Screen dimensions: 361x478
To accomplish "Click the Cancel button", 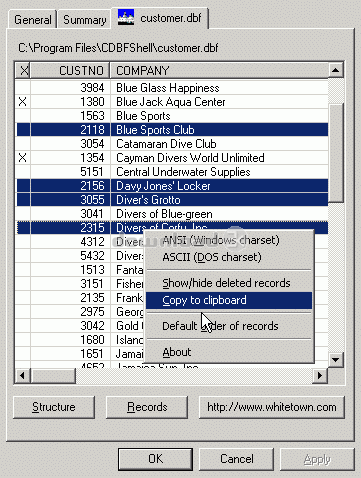I will click(237, 459).
